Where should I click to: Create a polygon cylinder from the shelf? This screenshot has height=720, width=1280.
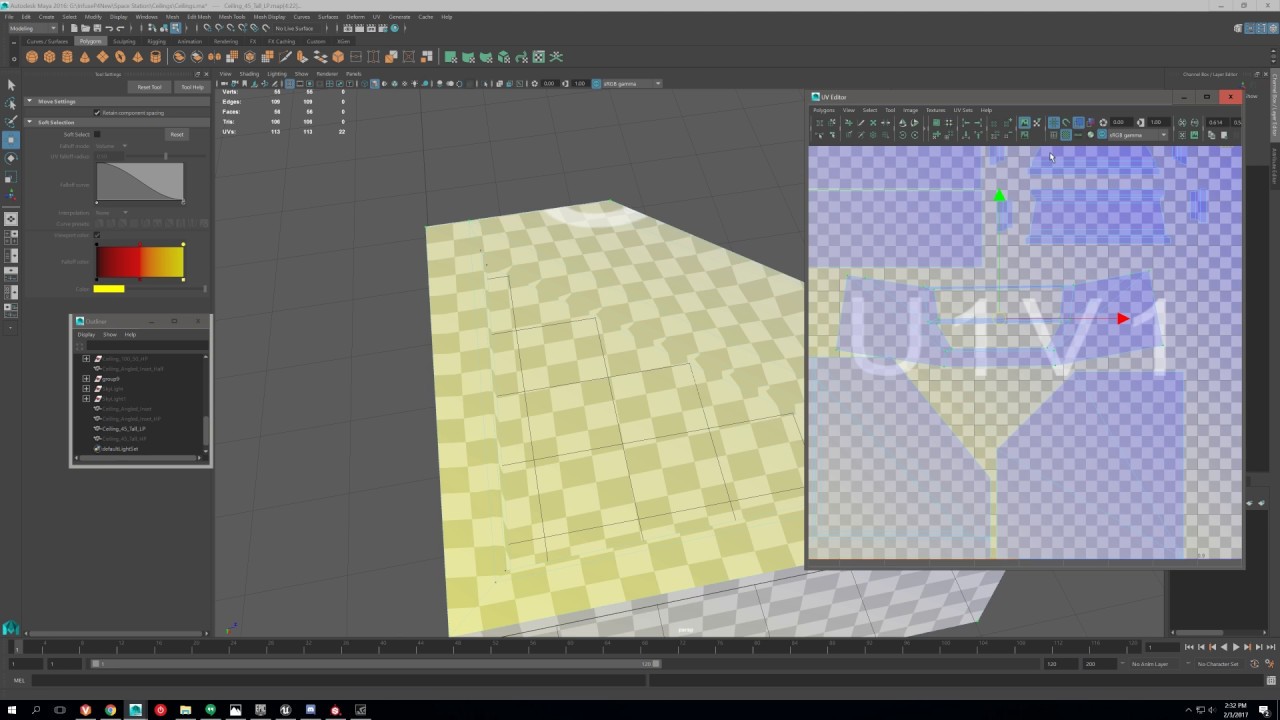coord(67,57)
